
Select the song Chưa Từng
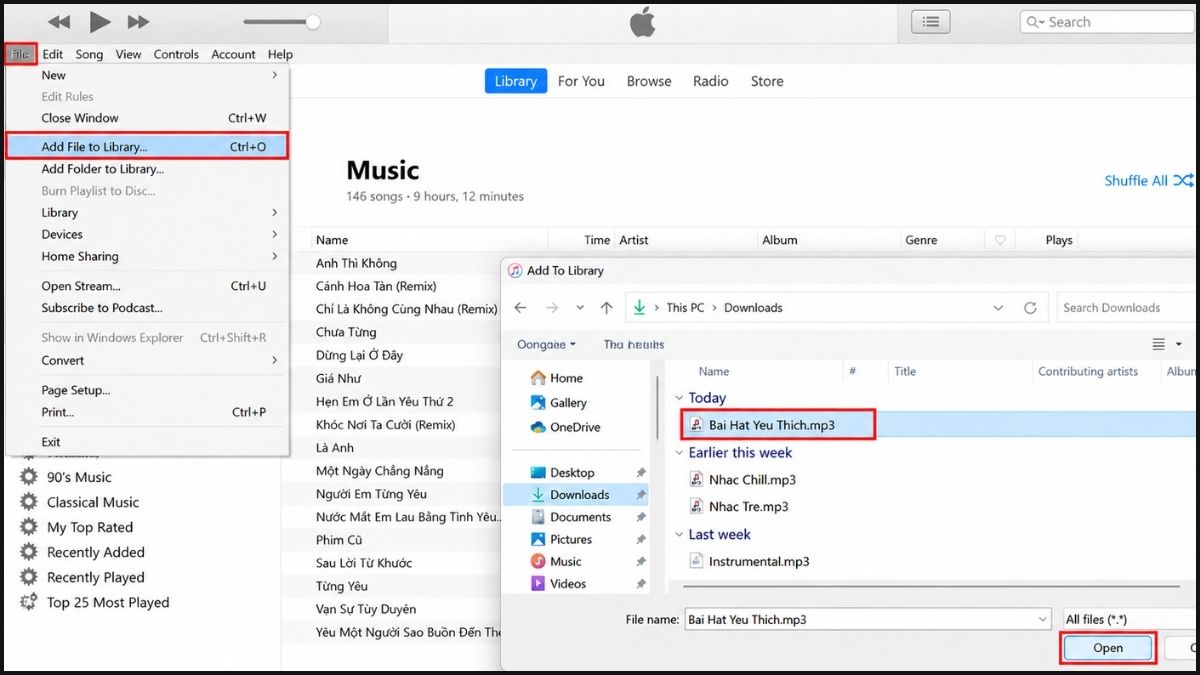(x=344, y=332)
